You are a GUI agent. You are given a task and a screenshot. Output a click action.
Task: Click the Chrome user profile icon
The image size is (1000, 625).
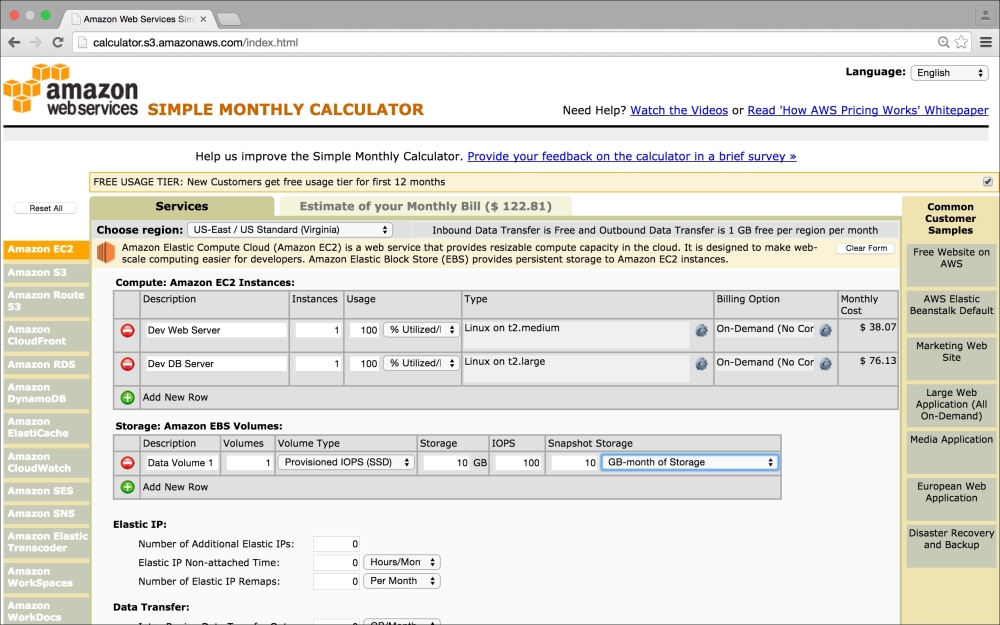pos(985,16)
